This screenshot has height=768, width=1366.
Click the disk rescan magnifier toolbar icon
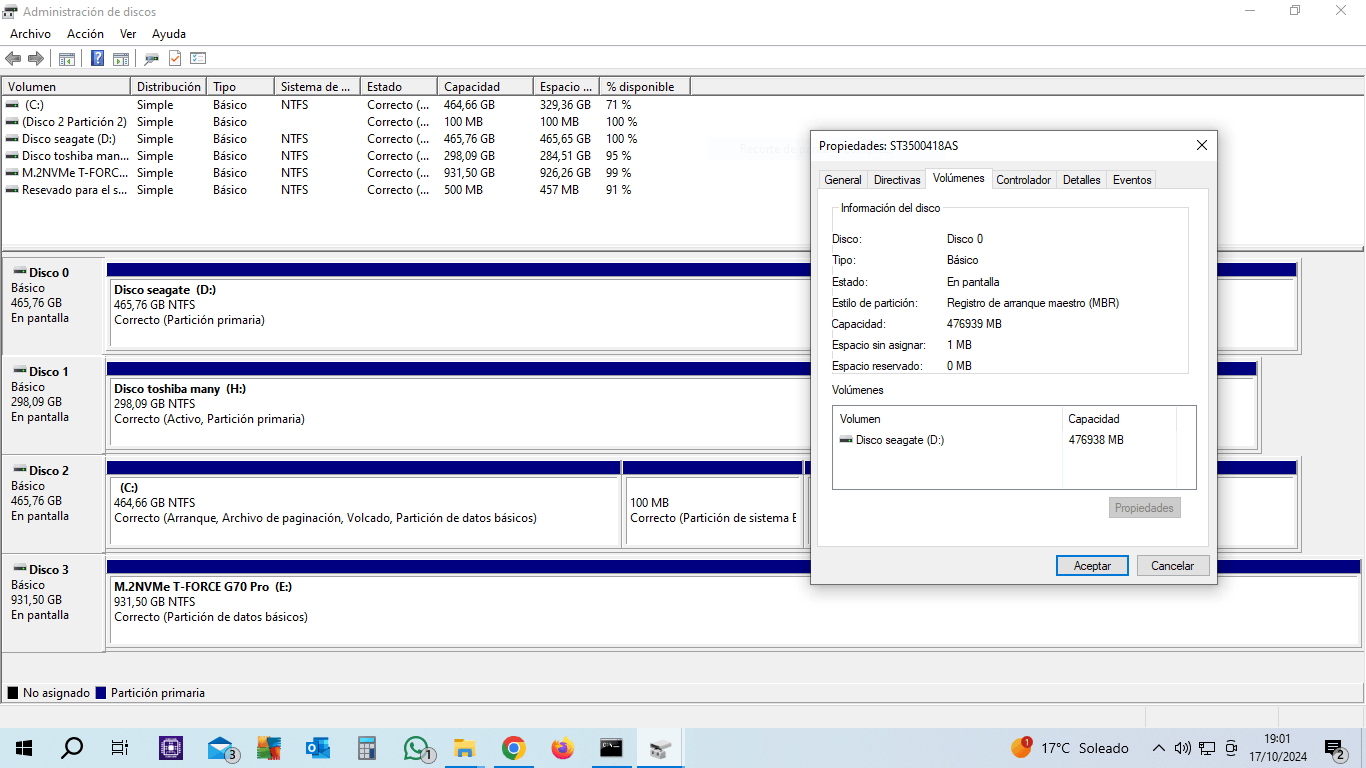click(151, 57)
